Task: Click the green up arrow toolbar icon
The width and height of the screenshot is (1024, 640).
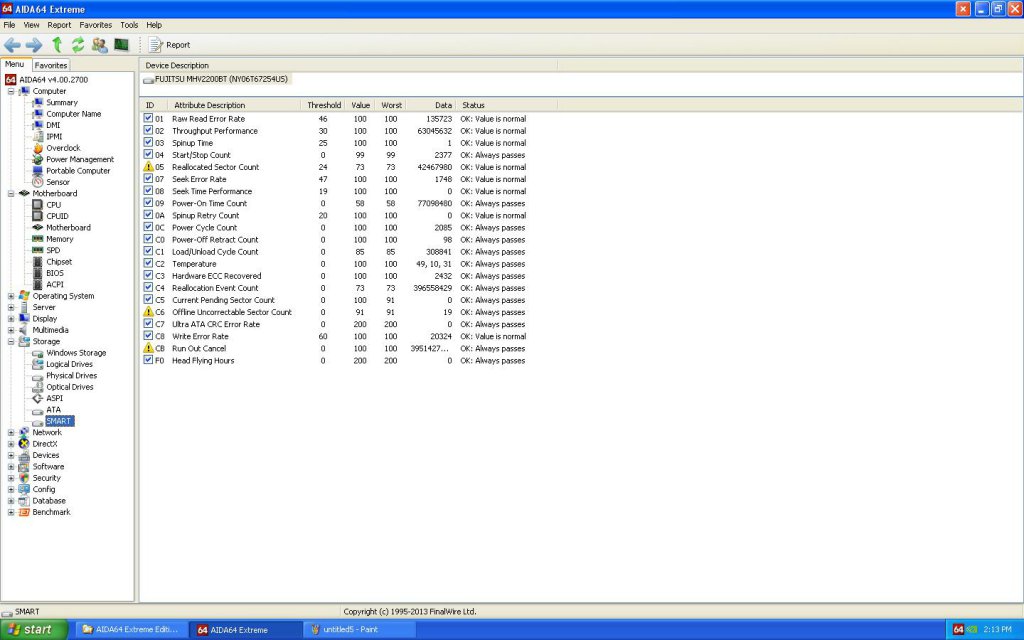Action: (x=57, y=45)
